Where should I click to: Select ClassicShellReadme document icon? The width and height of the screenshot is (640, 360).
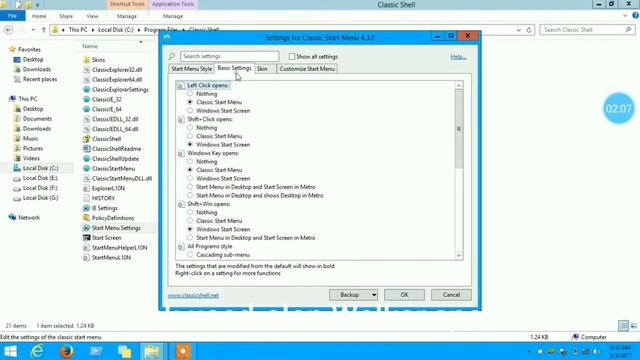click(86, 149)
